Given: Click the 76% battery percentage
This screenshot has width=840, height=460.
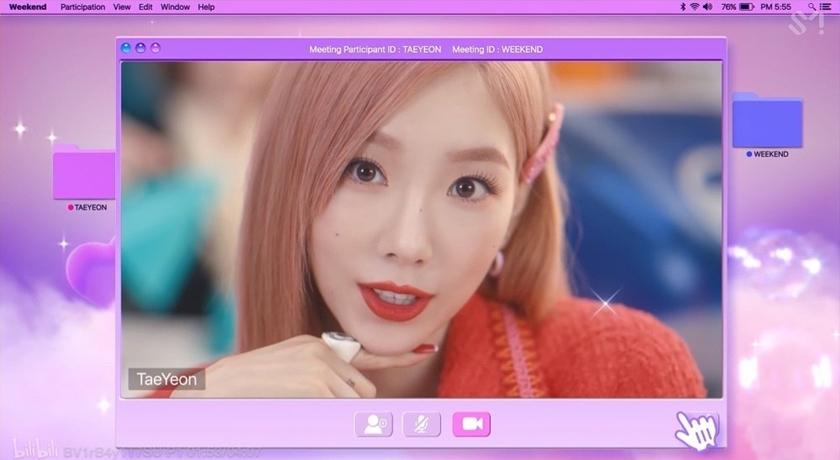Looking at the screenshot, I should point(729,7).
